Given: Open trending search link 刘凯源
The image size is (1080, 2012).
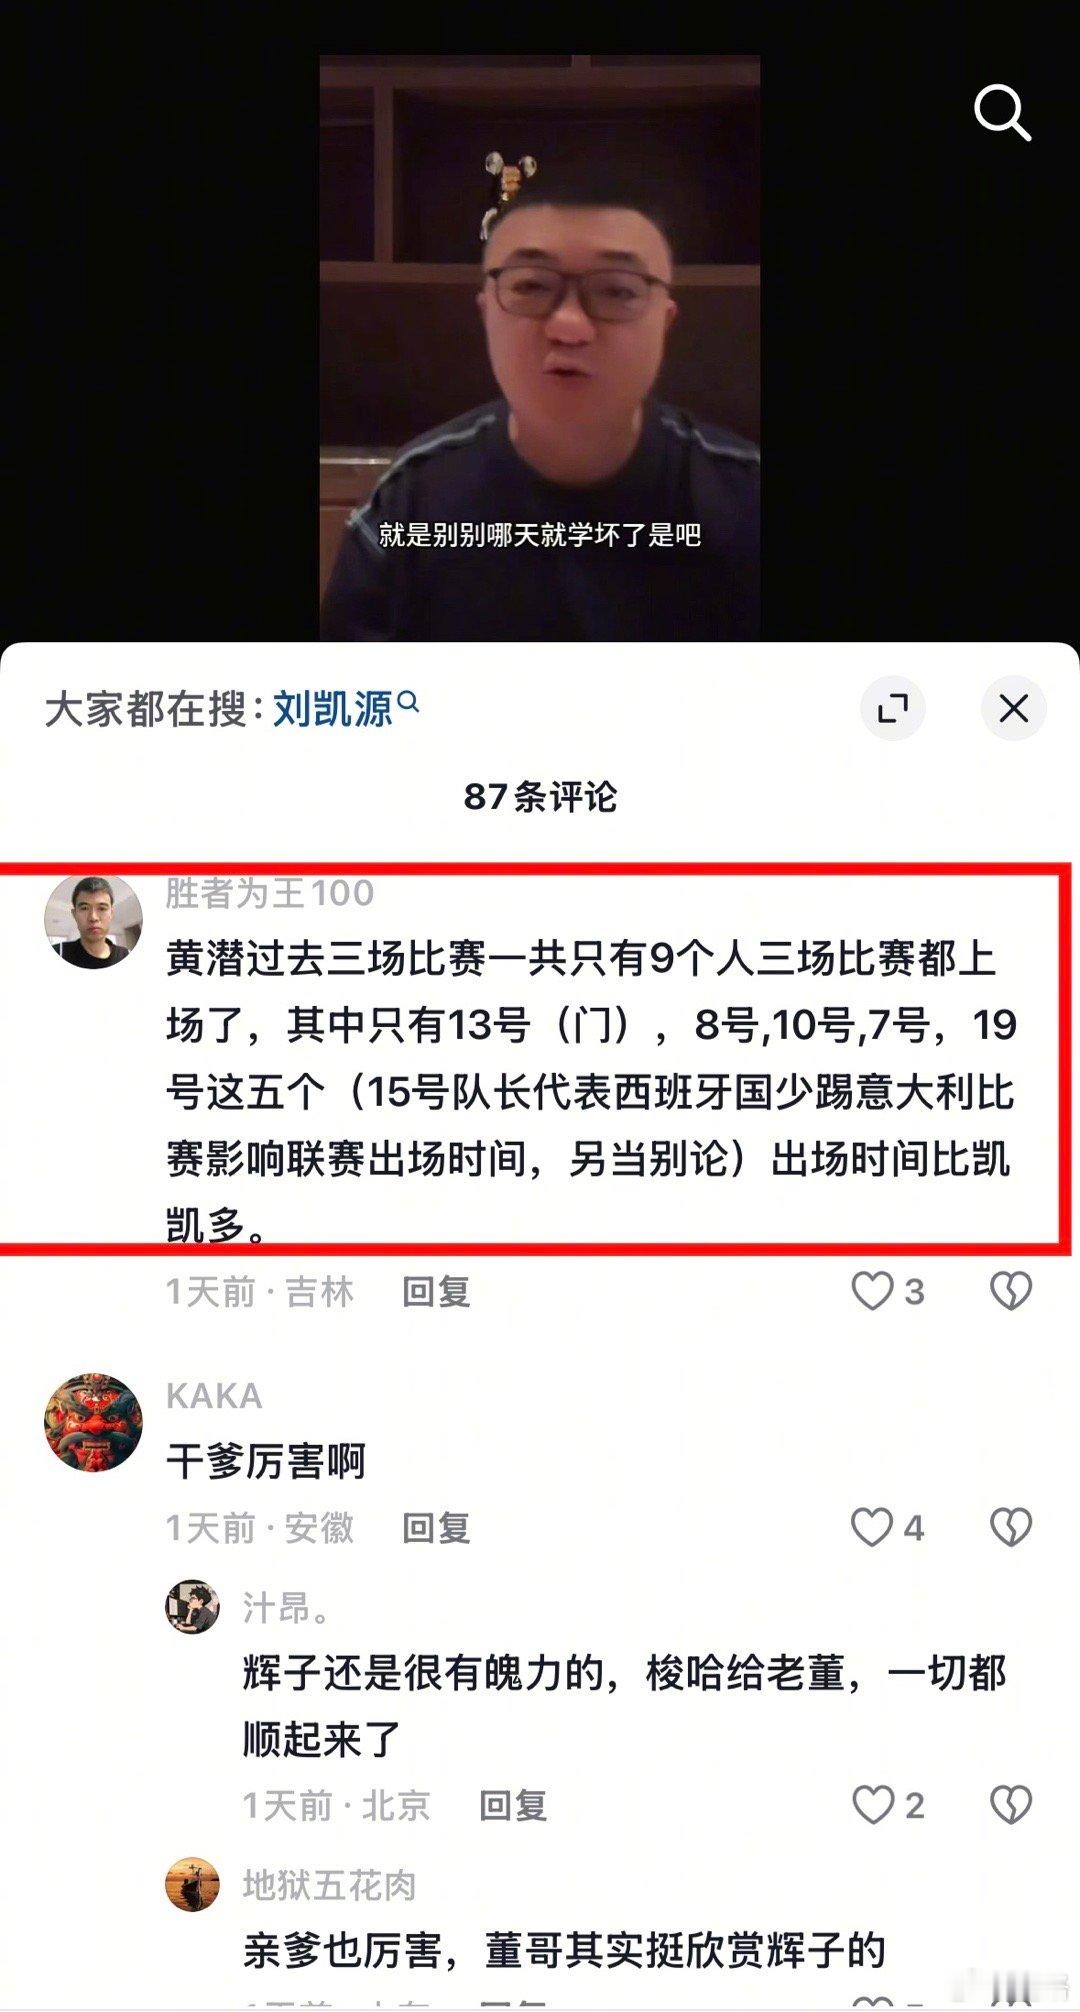Looking at the screenshot, I should point(346,708).
